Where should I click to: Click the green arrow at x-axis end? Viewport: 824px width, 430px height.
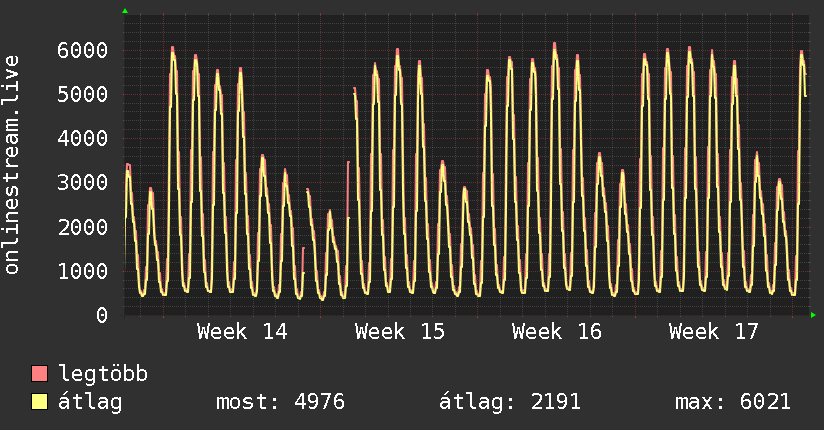[x=813, y=315]
